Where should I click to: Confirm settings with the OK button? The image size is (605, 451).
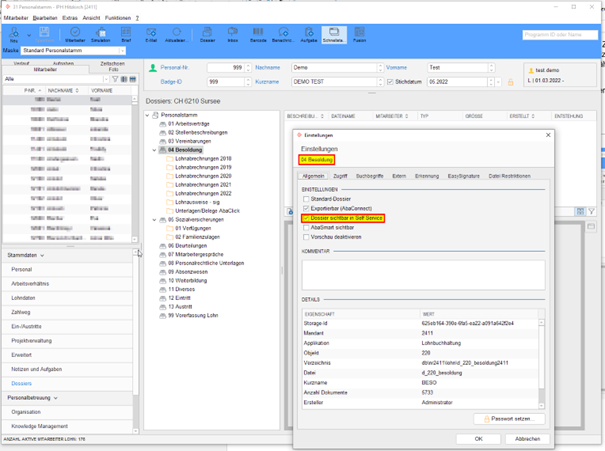tap(479, 438)
